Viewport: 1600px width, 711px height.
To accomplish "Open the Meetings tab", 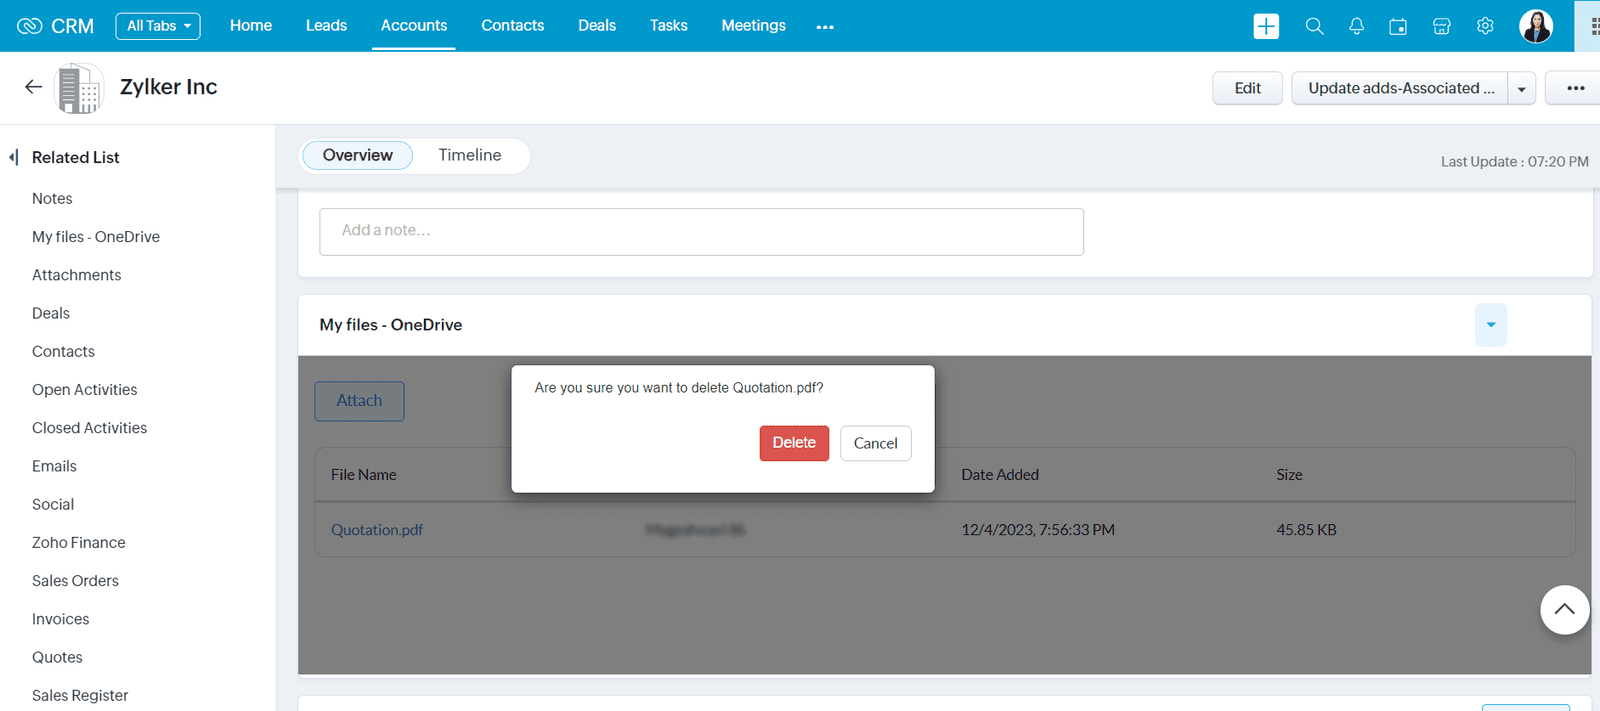I will pos(754,26).
